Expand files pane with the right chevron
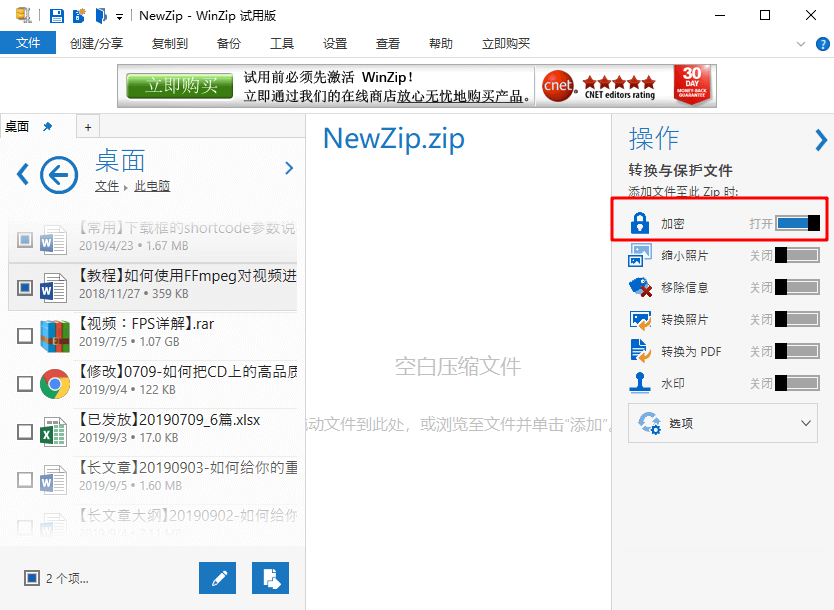Screen dimensions: 834x610 pyautogui.click(x=289, y=168)
